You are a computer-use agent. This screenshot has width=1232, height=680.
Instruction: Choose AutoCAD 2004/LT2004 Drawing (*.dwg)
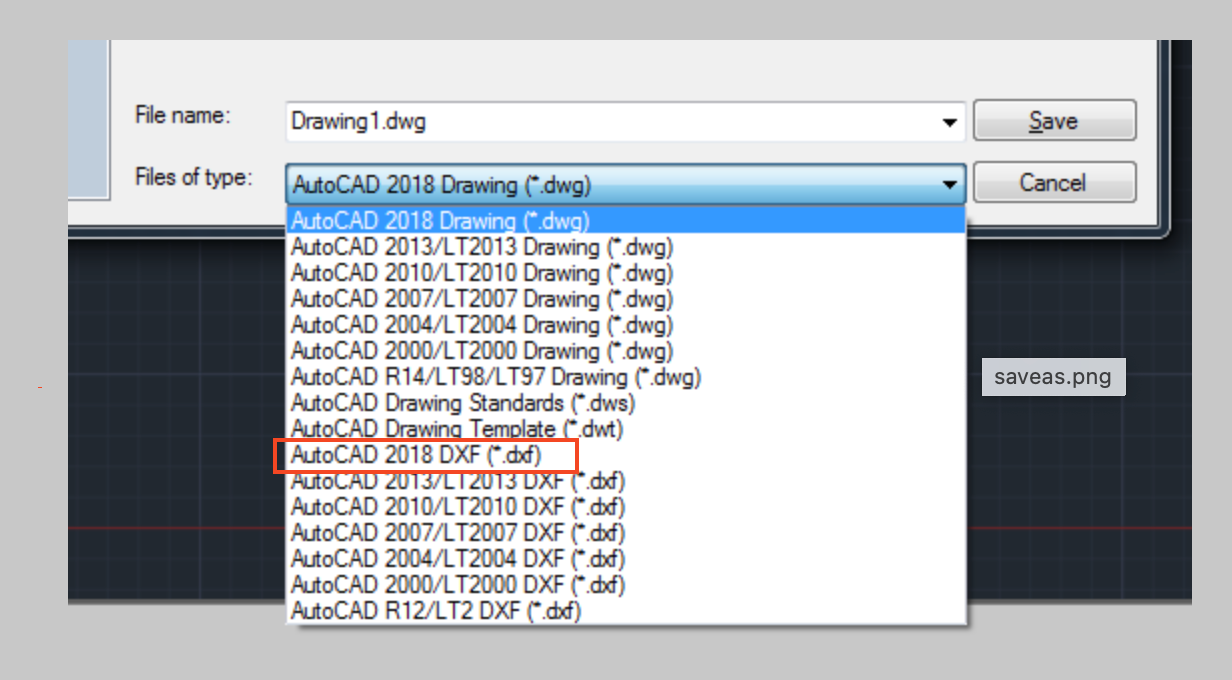pos(626,324)
